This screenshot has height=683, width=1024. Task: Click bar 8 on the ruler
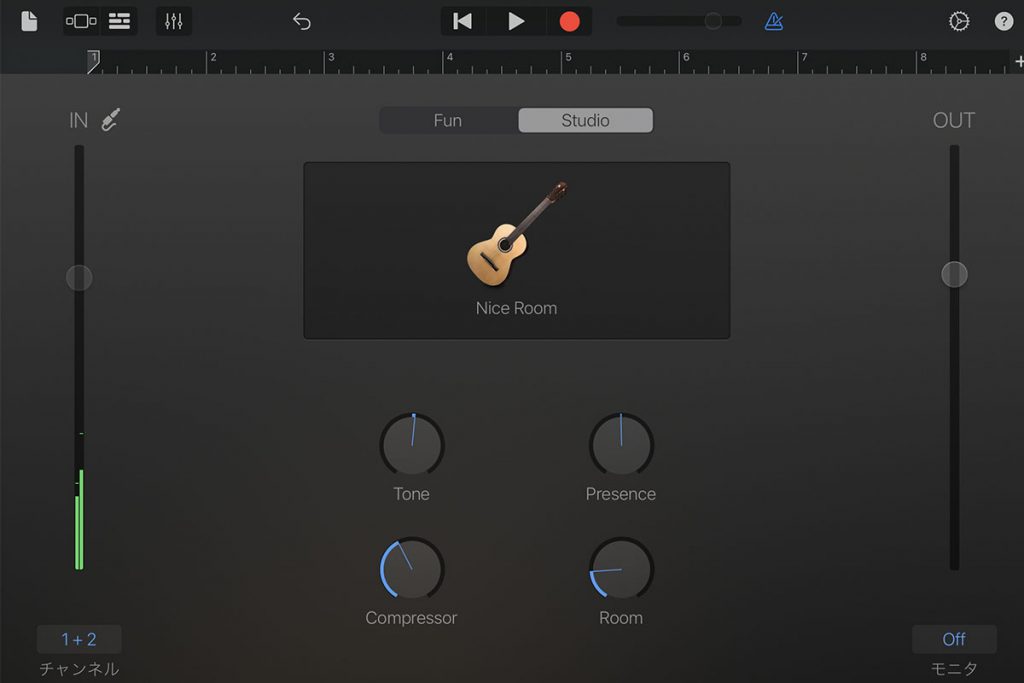click(x=923, y=58)
